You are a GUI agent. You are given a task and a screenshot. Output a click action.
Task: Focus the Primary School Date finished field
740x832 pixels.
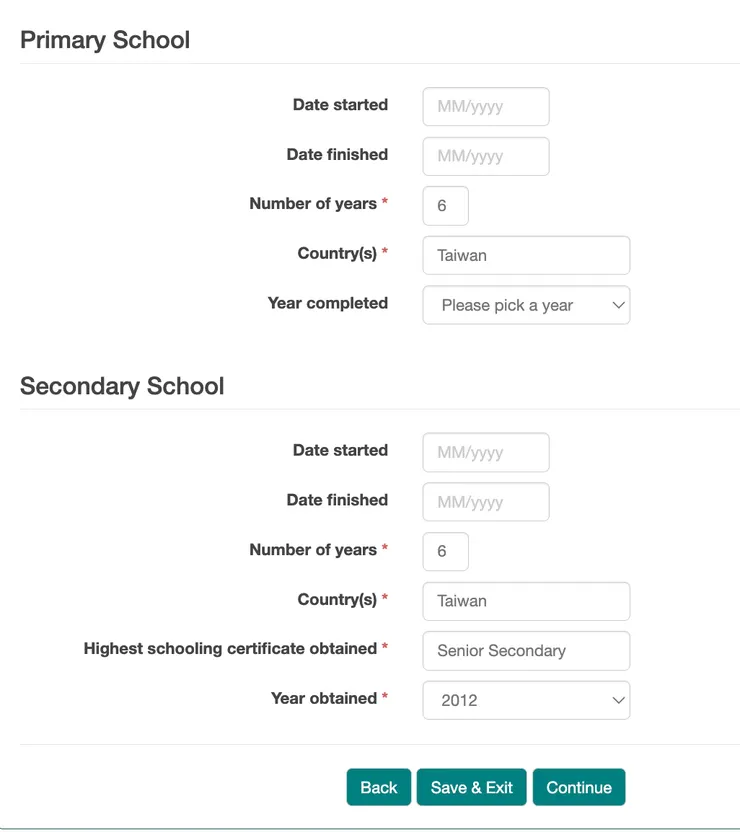point(486,156)
